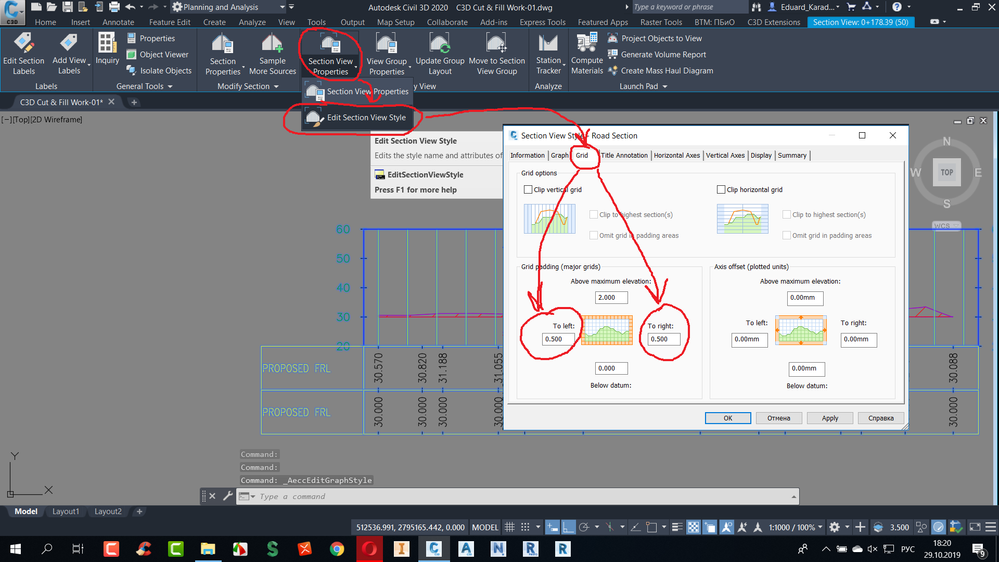Open File Explorer from taskbar
The height and width of the screenshot is (562, 999).
pos(208,549)
